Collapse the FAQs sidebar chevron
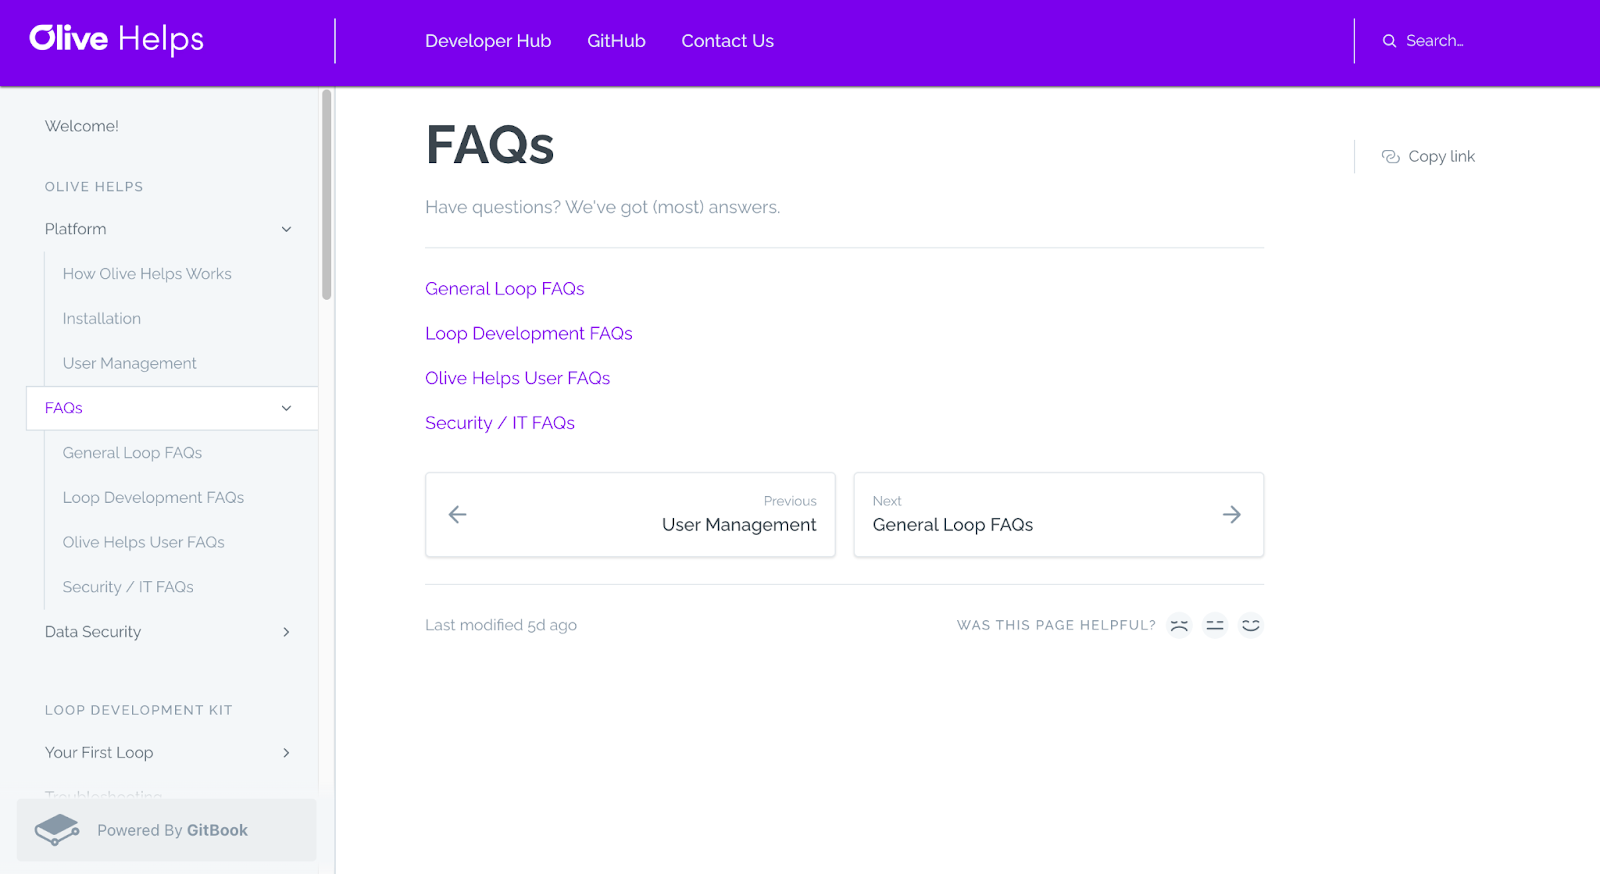 (x=286, y=408)
